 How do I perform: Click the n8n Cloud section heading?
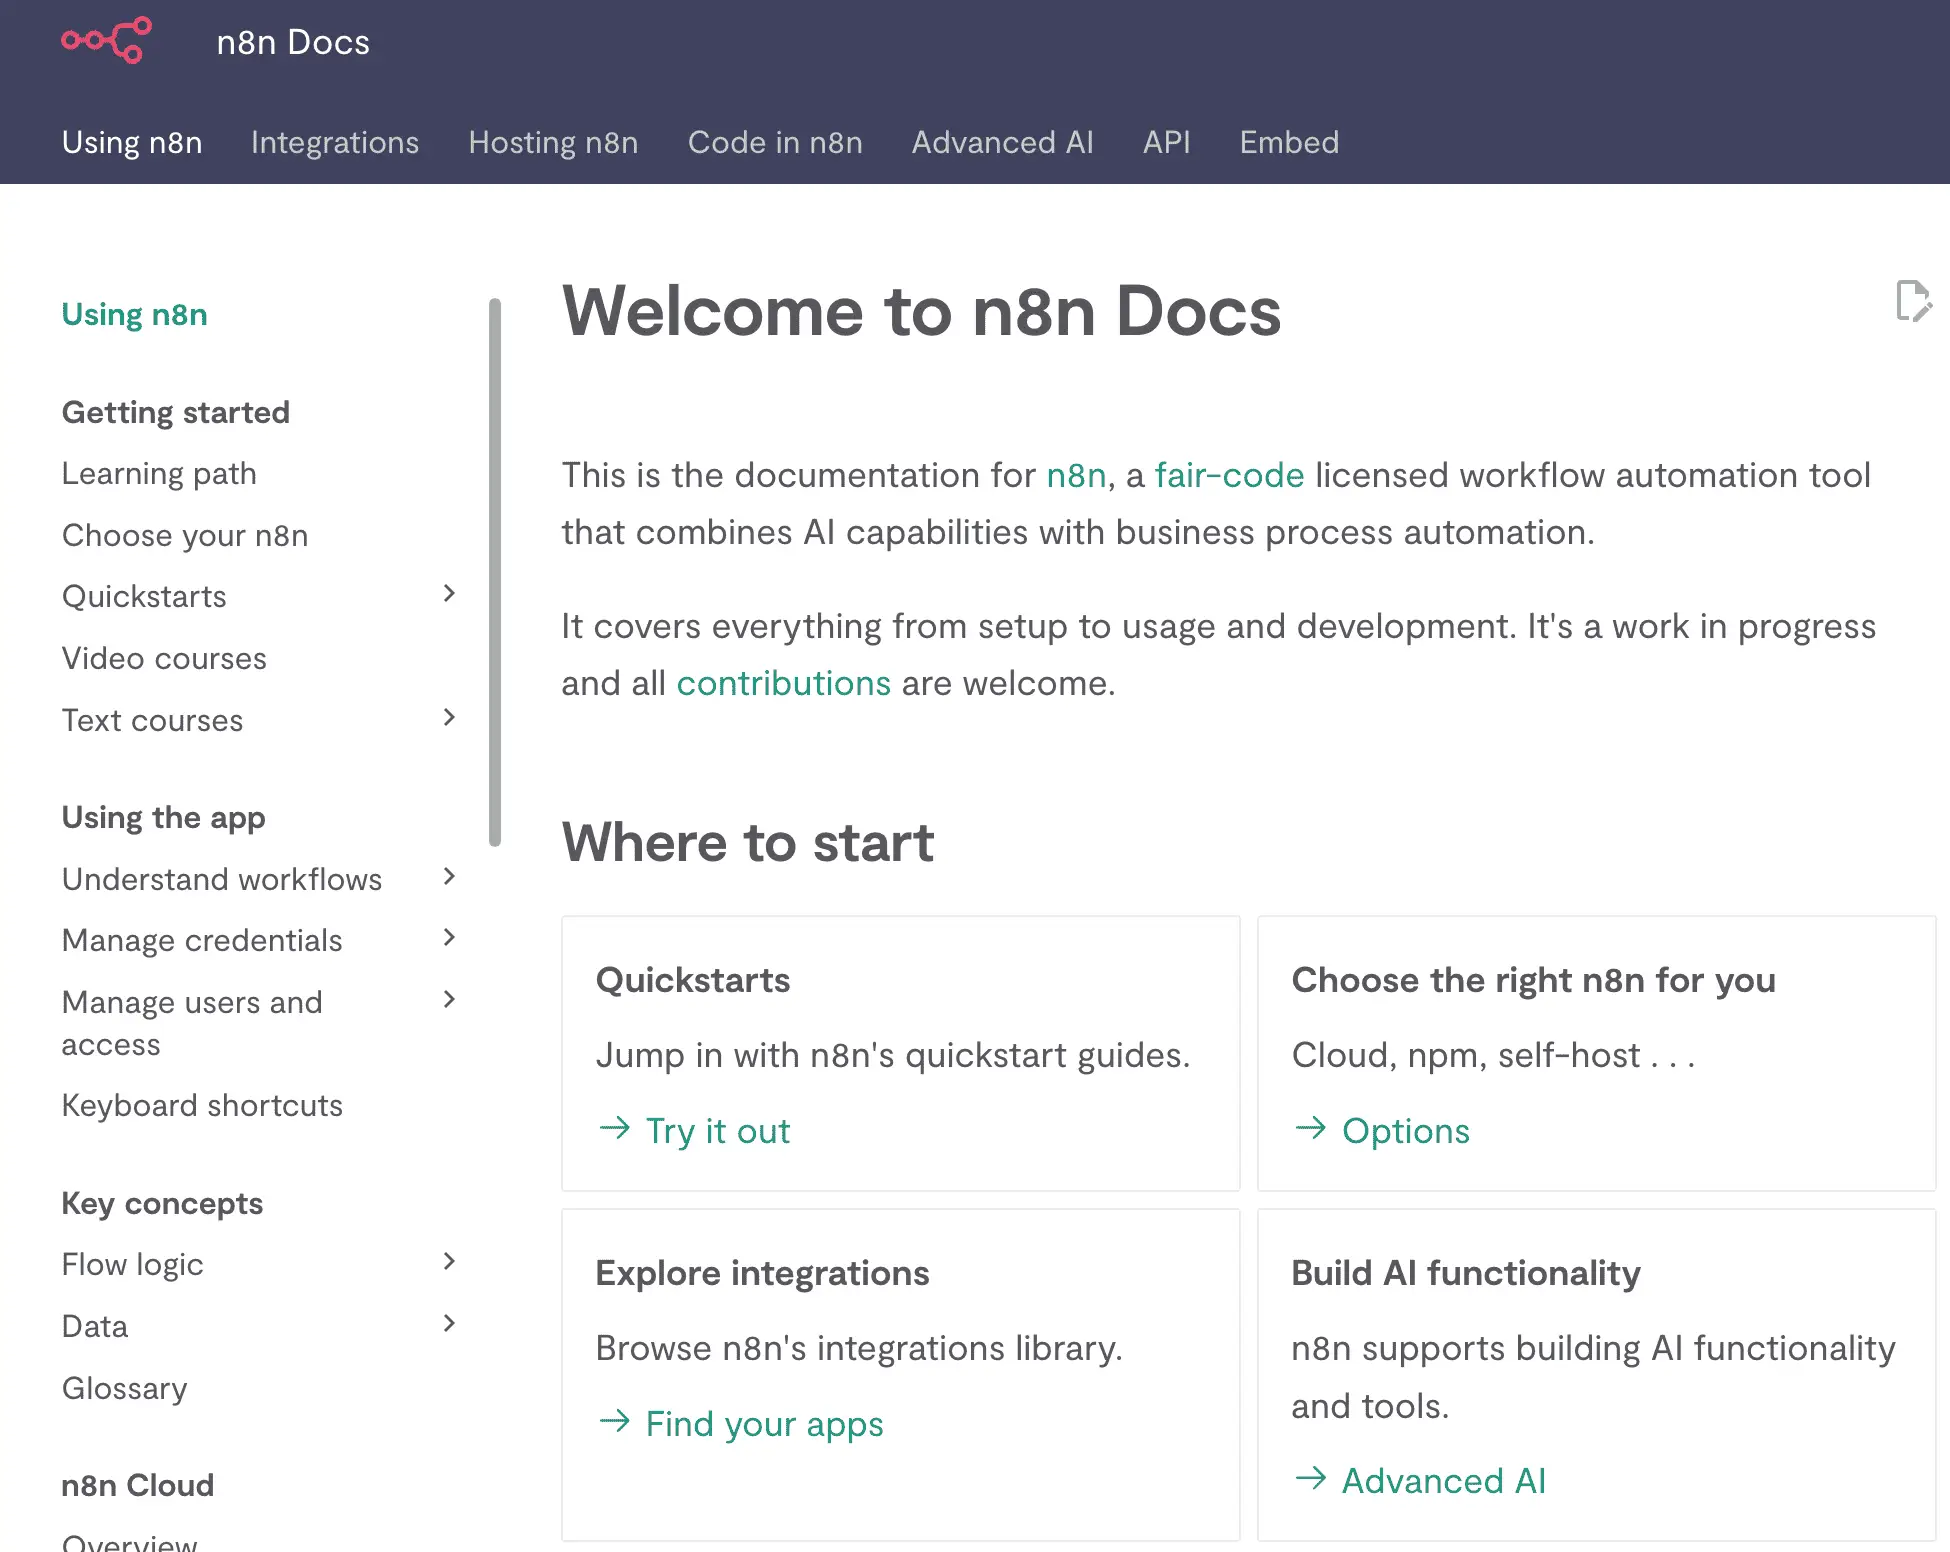[137, 1485]
